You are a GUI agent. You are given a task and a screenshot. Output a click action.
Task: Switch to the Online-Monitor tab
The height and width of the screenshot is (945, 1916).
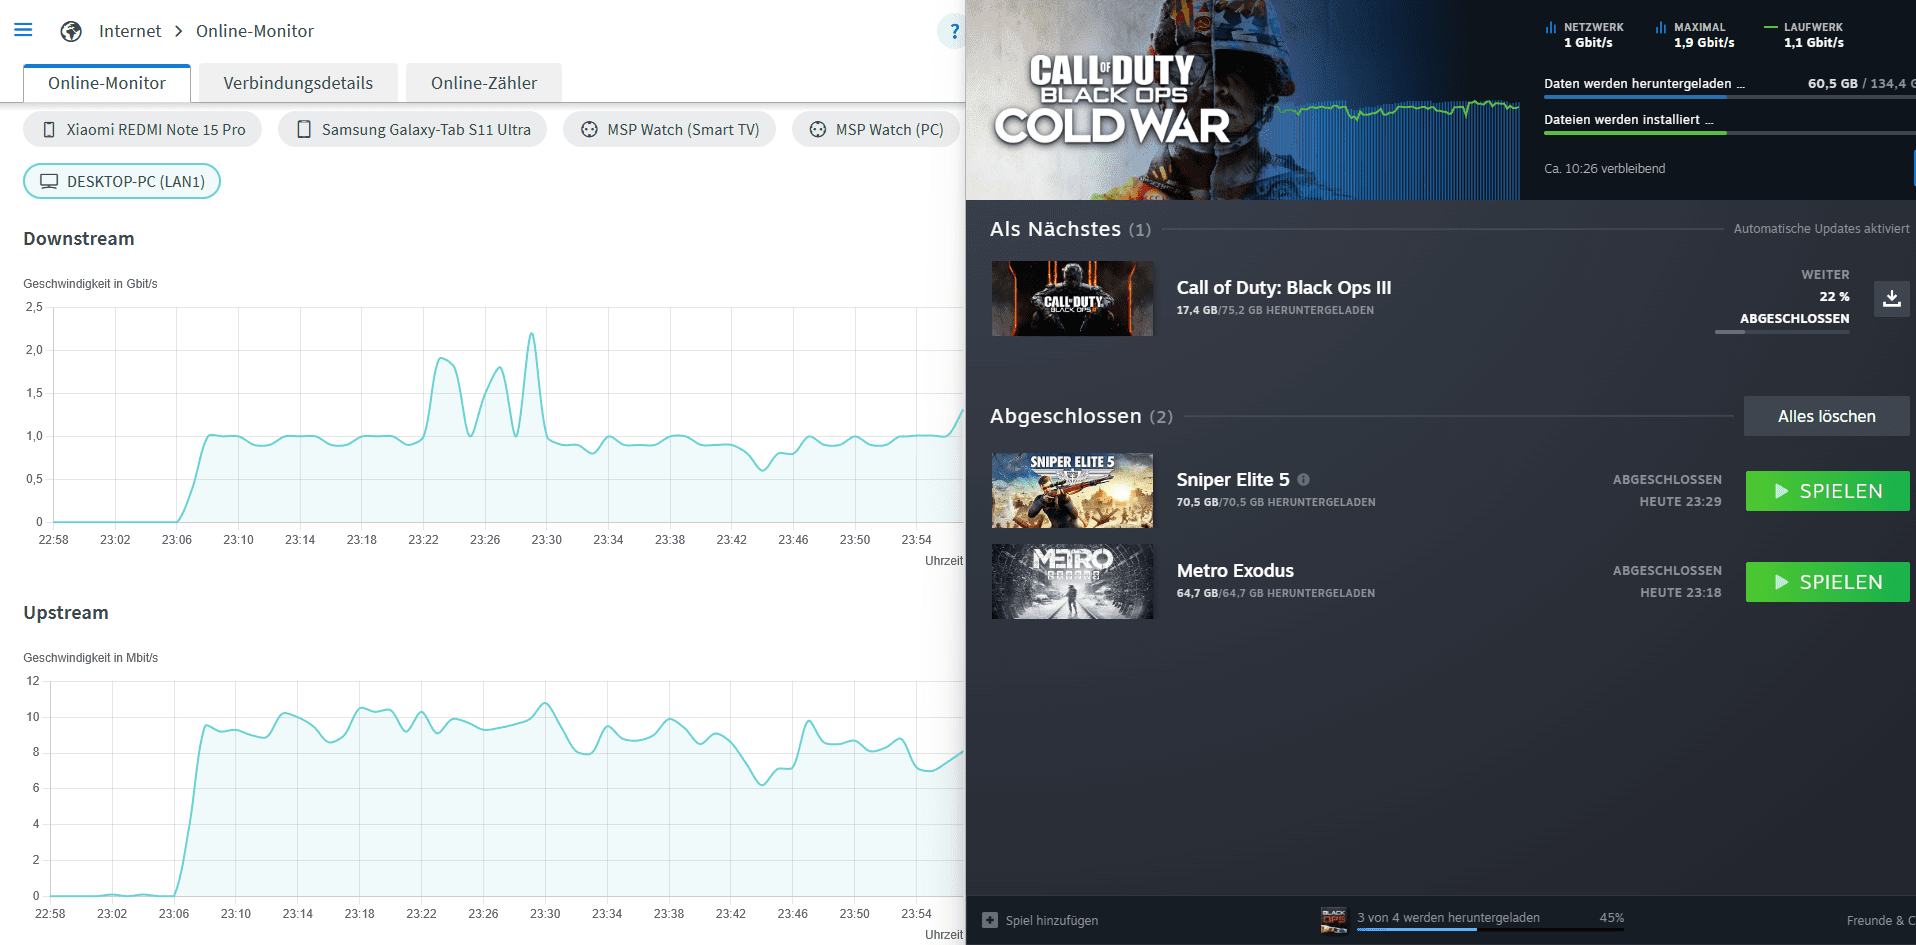tap(107, 83)
